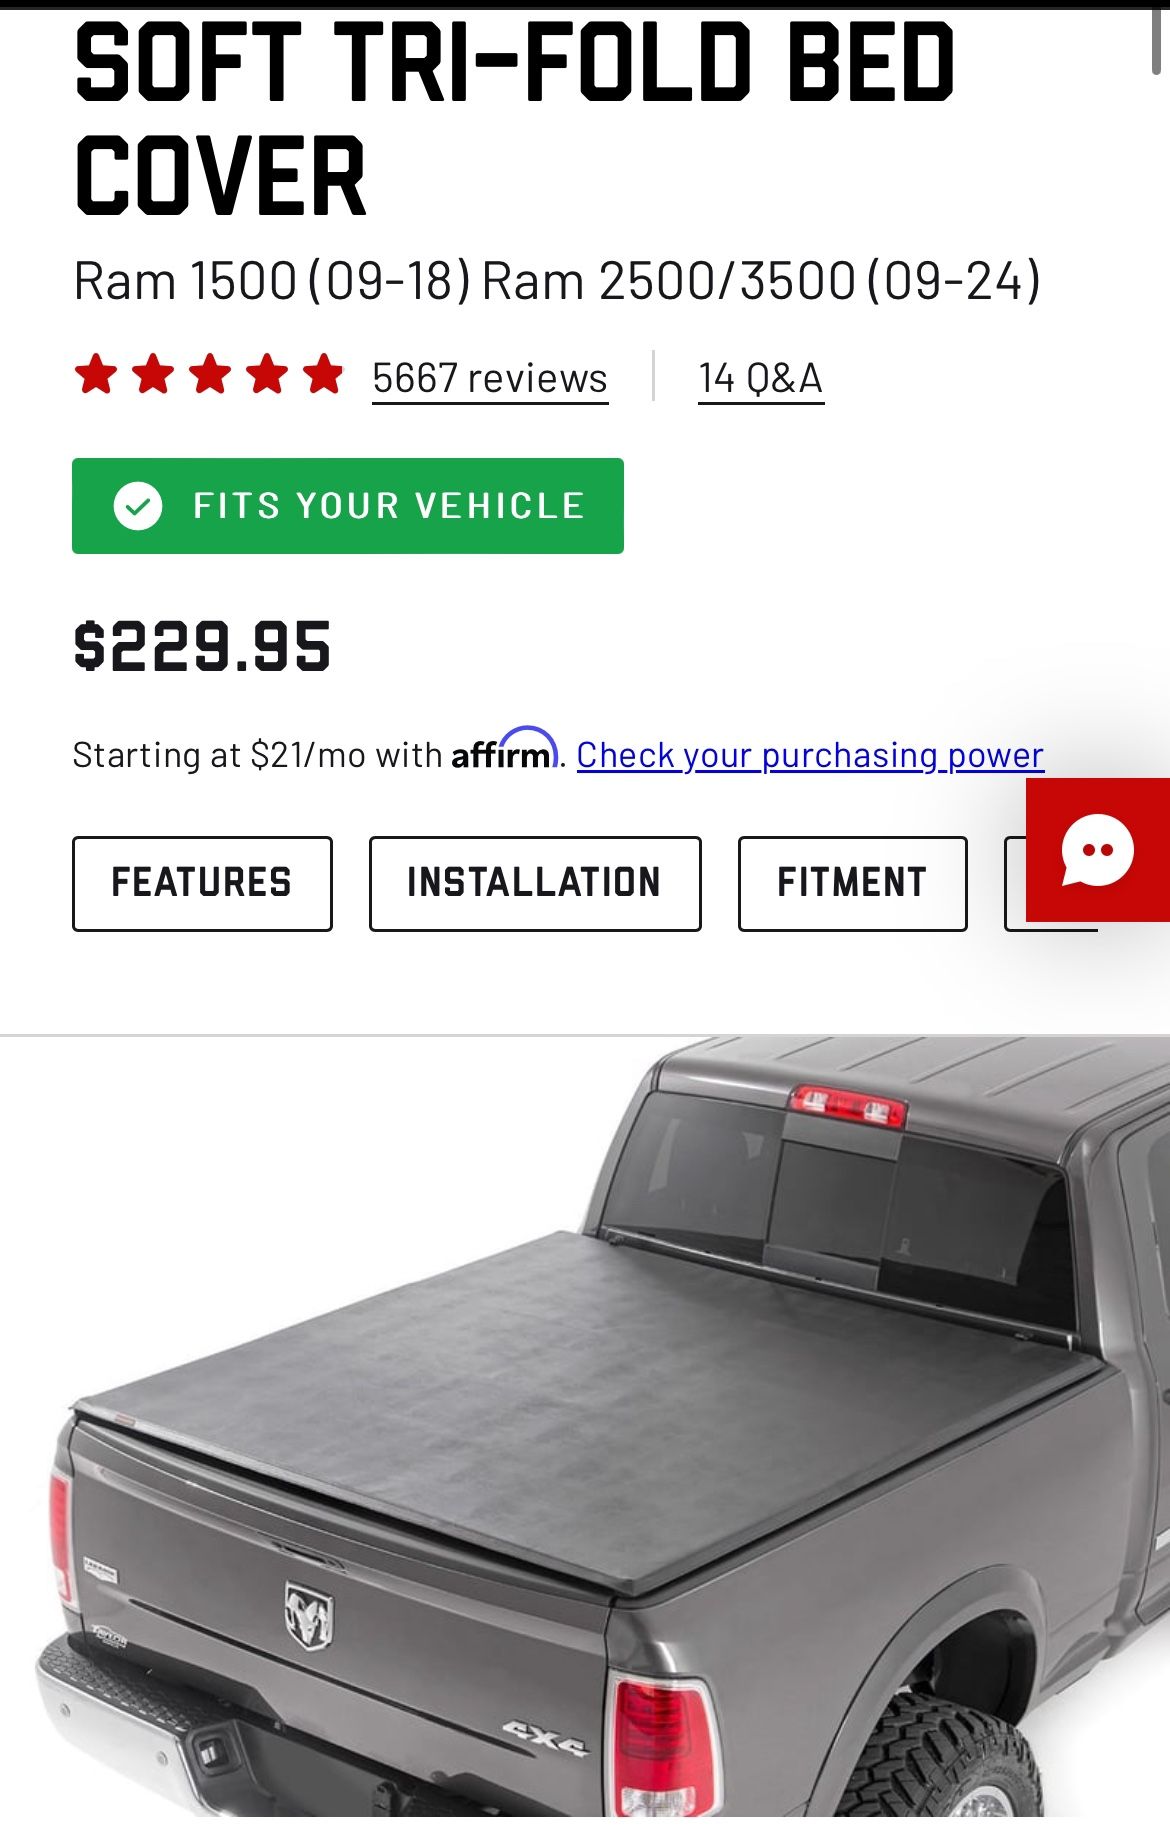
Task: Switch to the Installation tab
Action: (535, 884)
